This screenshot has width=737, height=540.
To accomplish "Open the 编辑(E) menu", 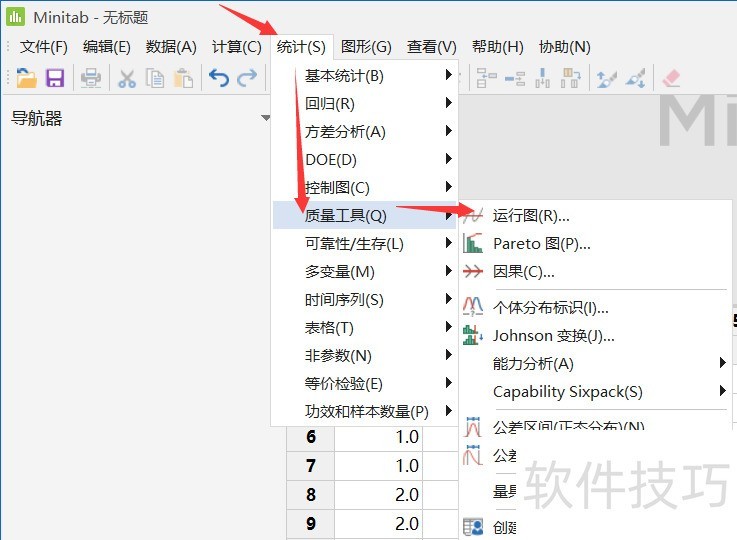I will click(106, 47).
